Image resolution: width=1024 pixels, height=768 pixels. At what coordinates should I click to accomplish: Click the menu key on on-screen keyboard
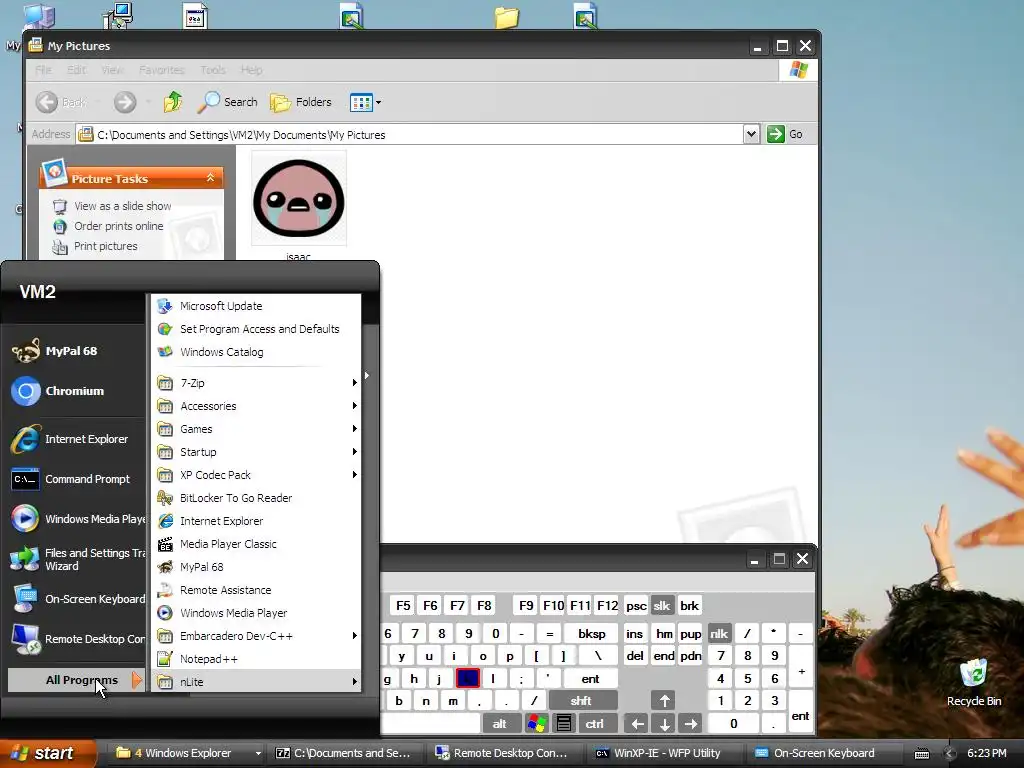click(564, 723)
